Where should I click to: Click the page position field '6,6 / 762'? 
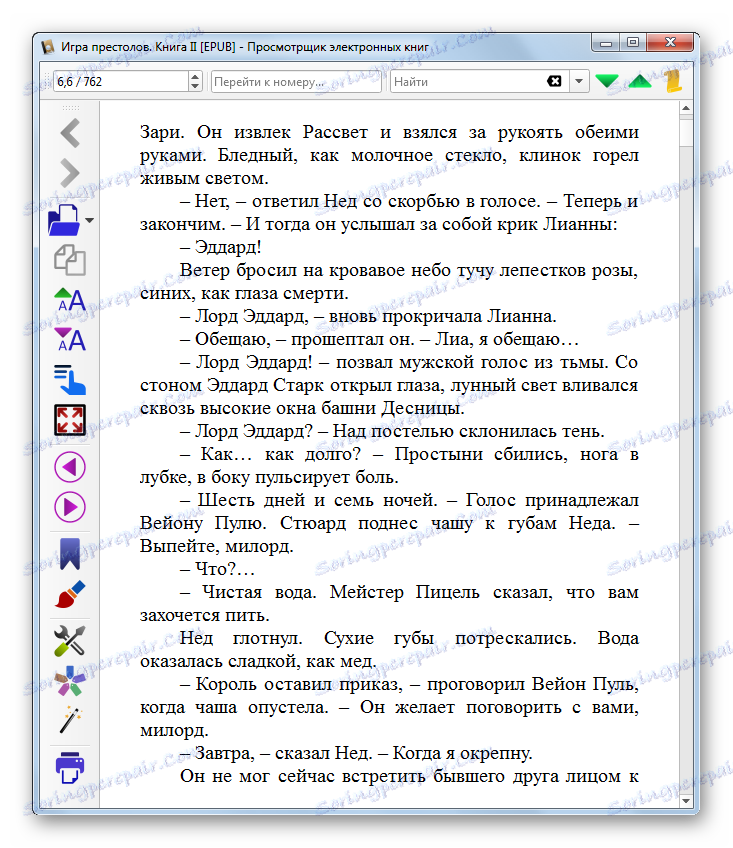[x=121, y=82]
